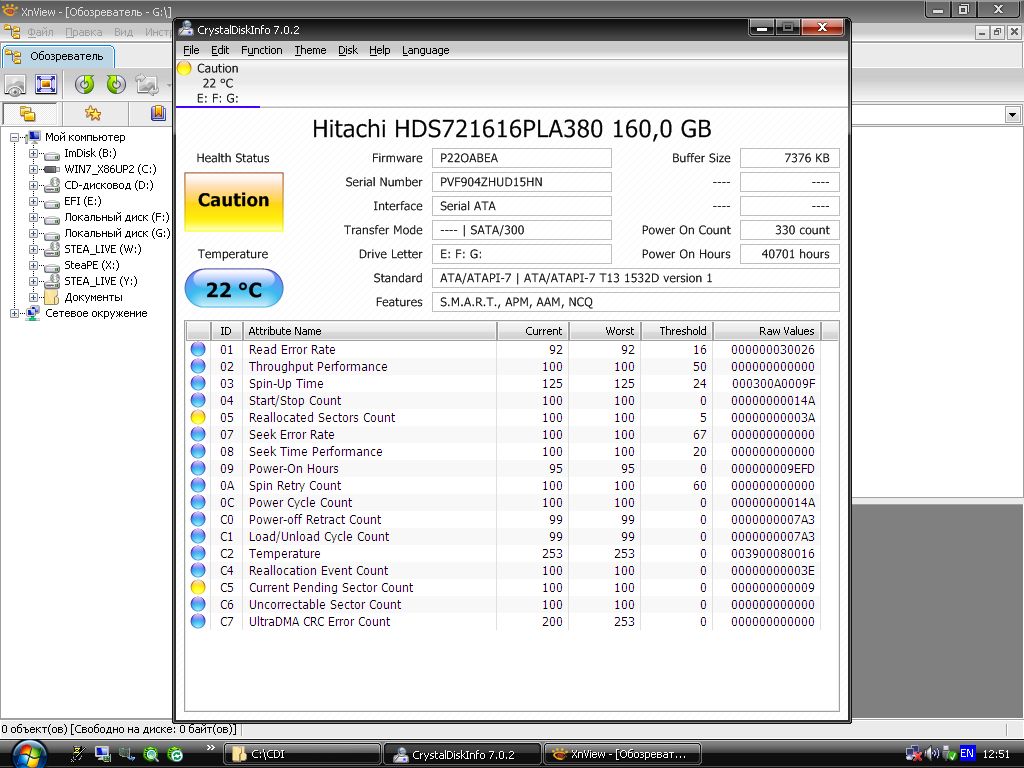
Task: Click the blue status orb for Read Error Rate
Action: coord(198,350)
